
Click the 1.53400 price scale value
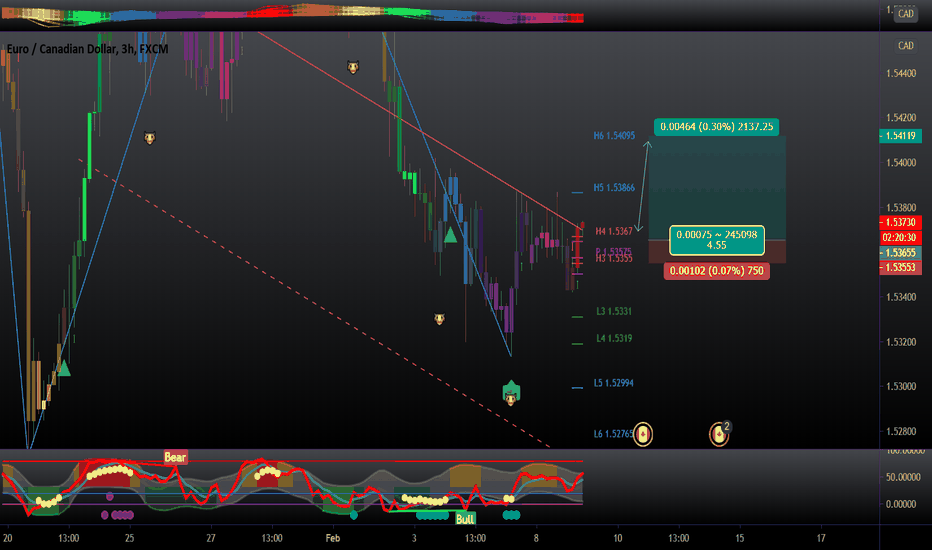[901, 297]
